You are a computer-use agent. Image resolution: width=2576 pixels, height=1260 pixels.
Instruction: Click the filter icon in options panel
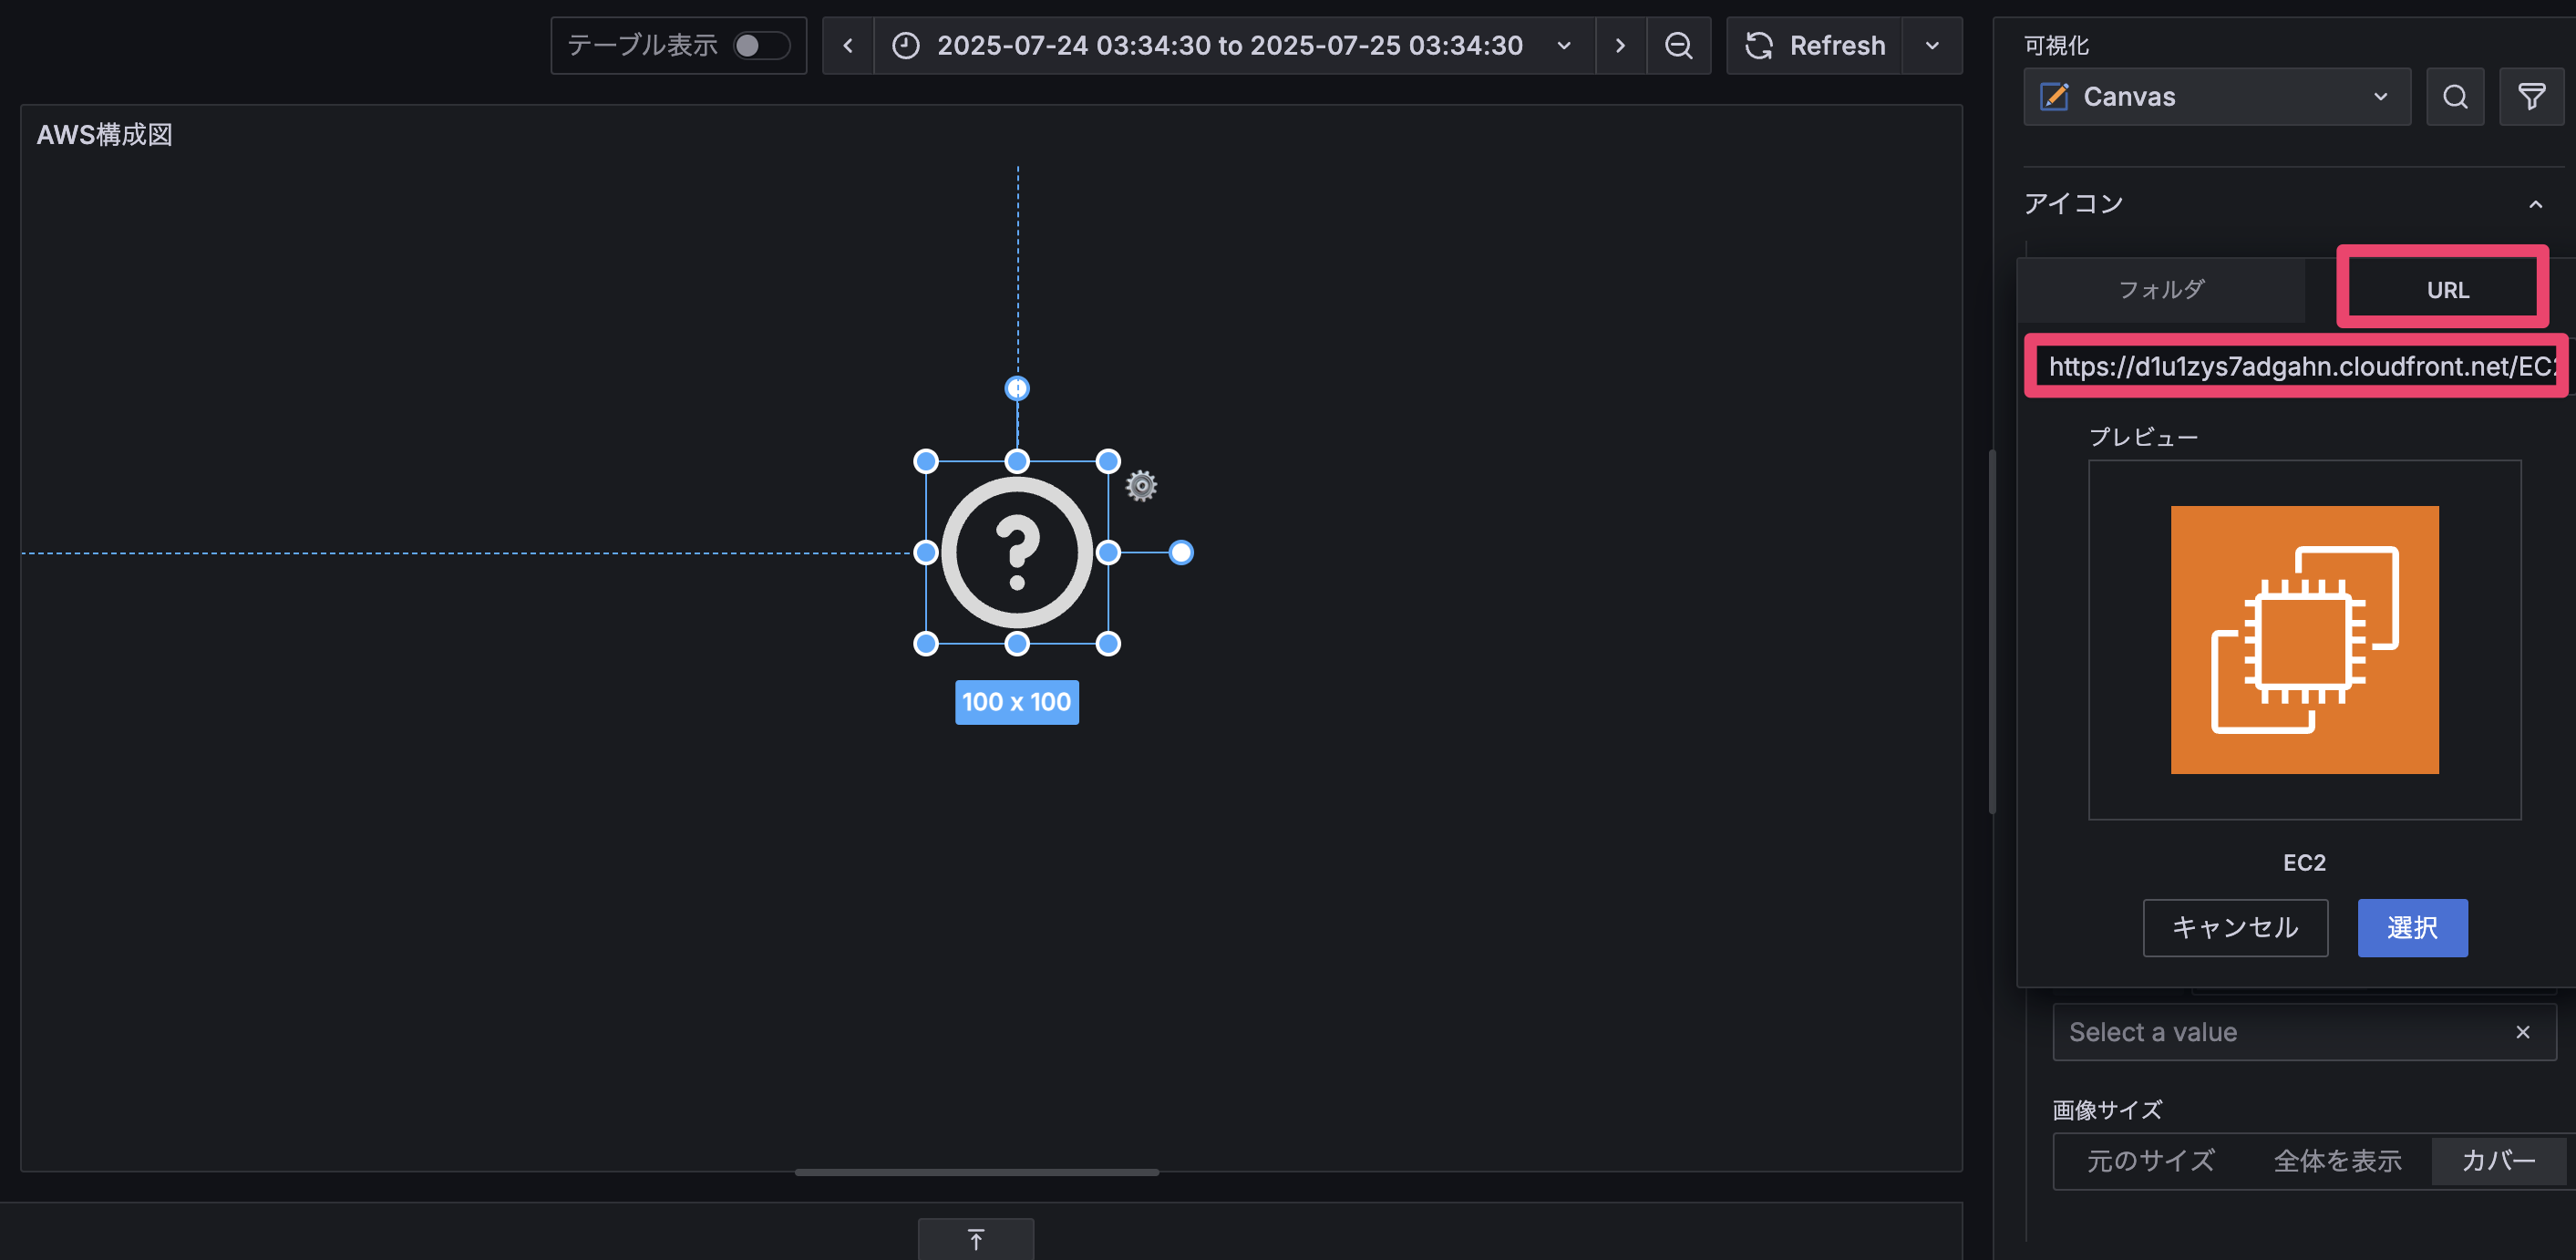pyautogui.click(x=2531, y=97)
